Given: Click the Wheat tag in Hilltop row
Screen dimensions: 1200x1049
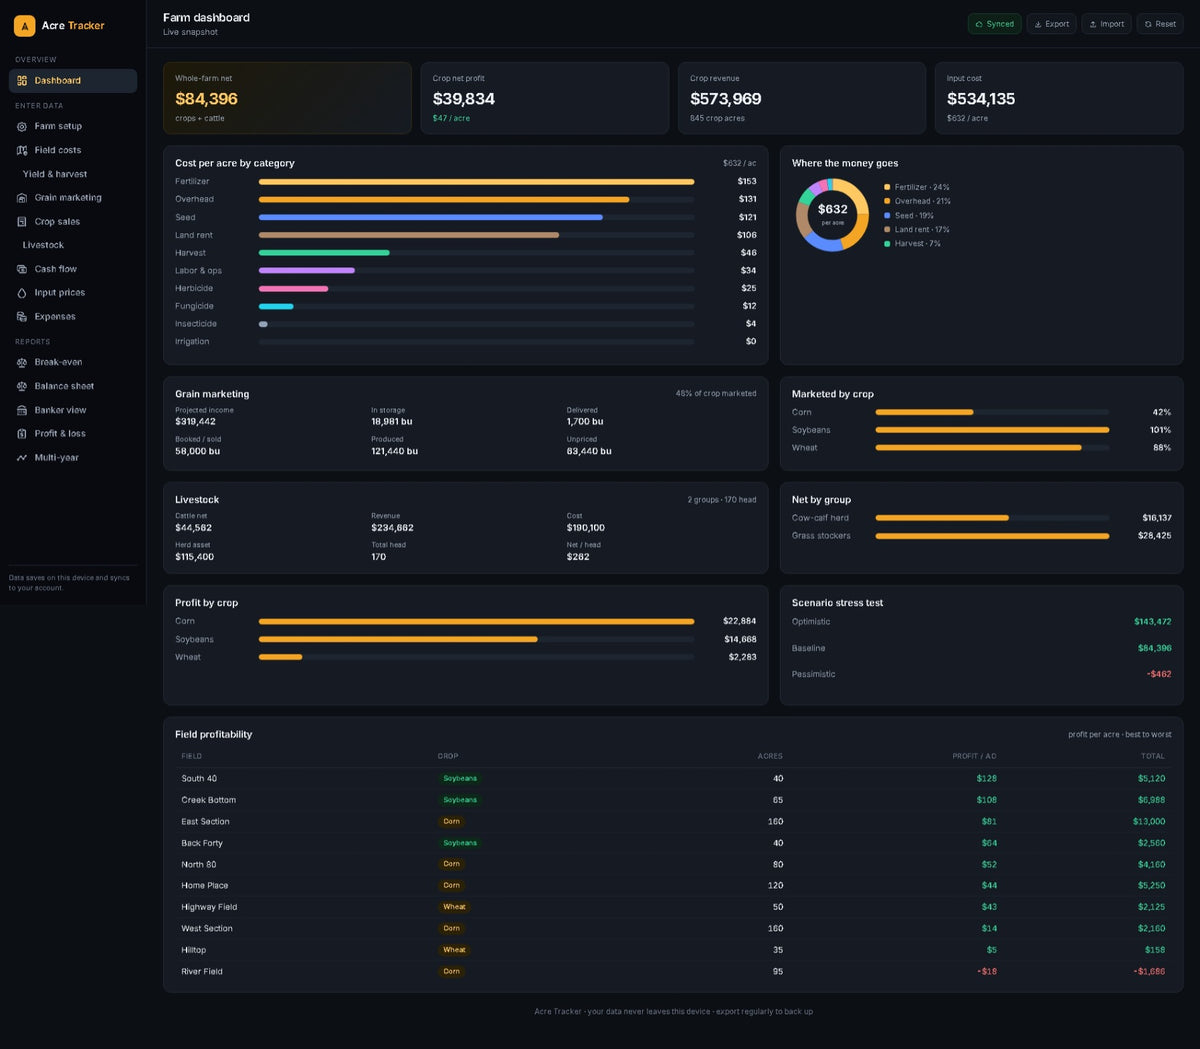Looking at the screenshot, I should click(x=454, y=950).
